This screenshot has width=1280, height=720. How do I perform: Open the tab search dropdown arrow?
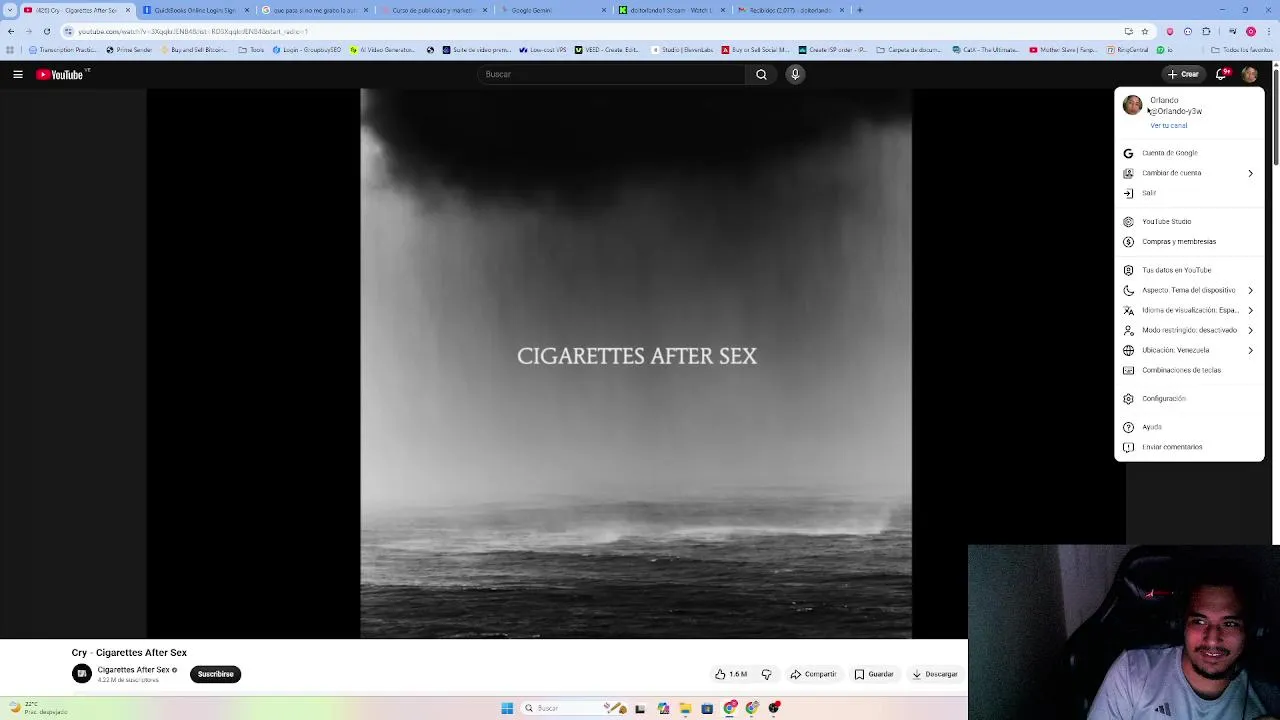pos(11,10)
